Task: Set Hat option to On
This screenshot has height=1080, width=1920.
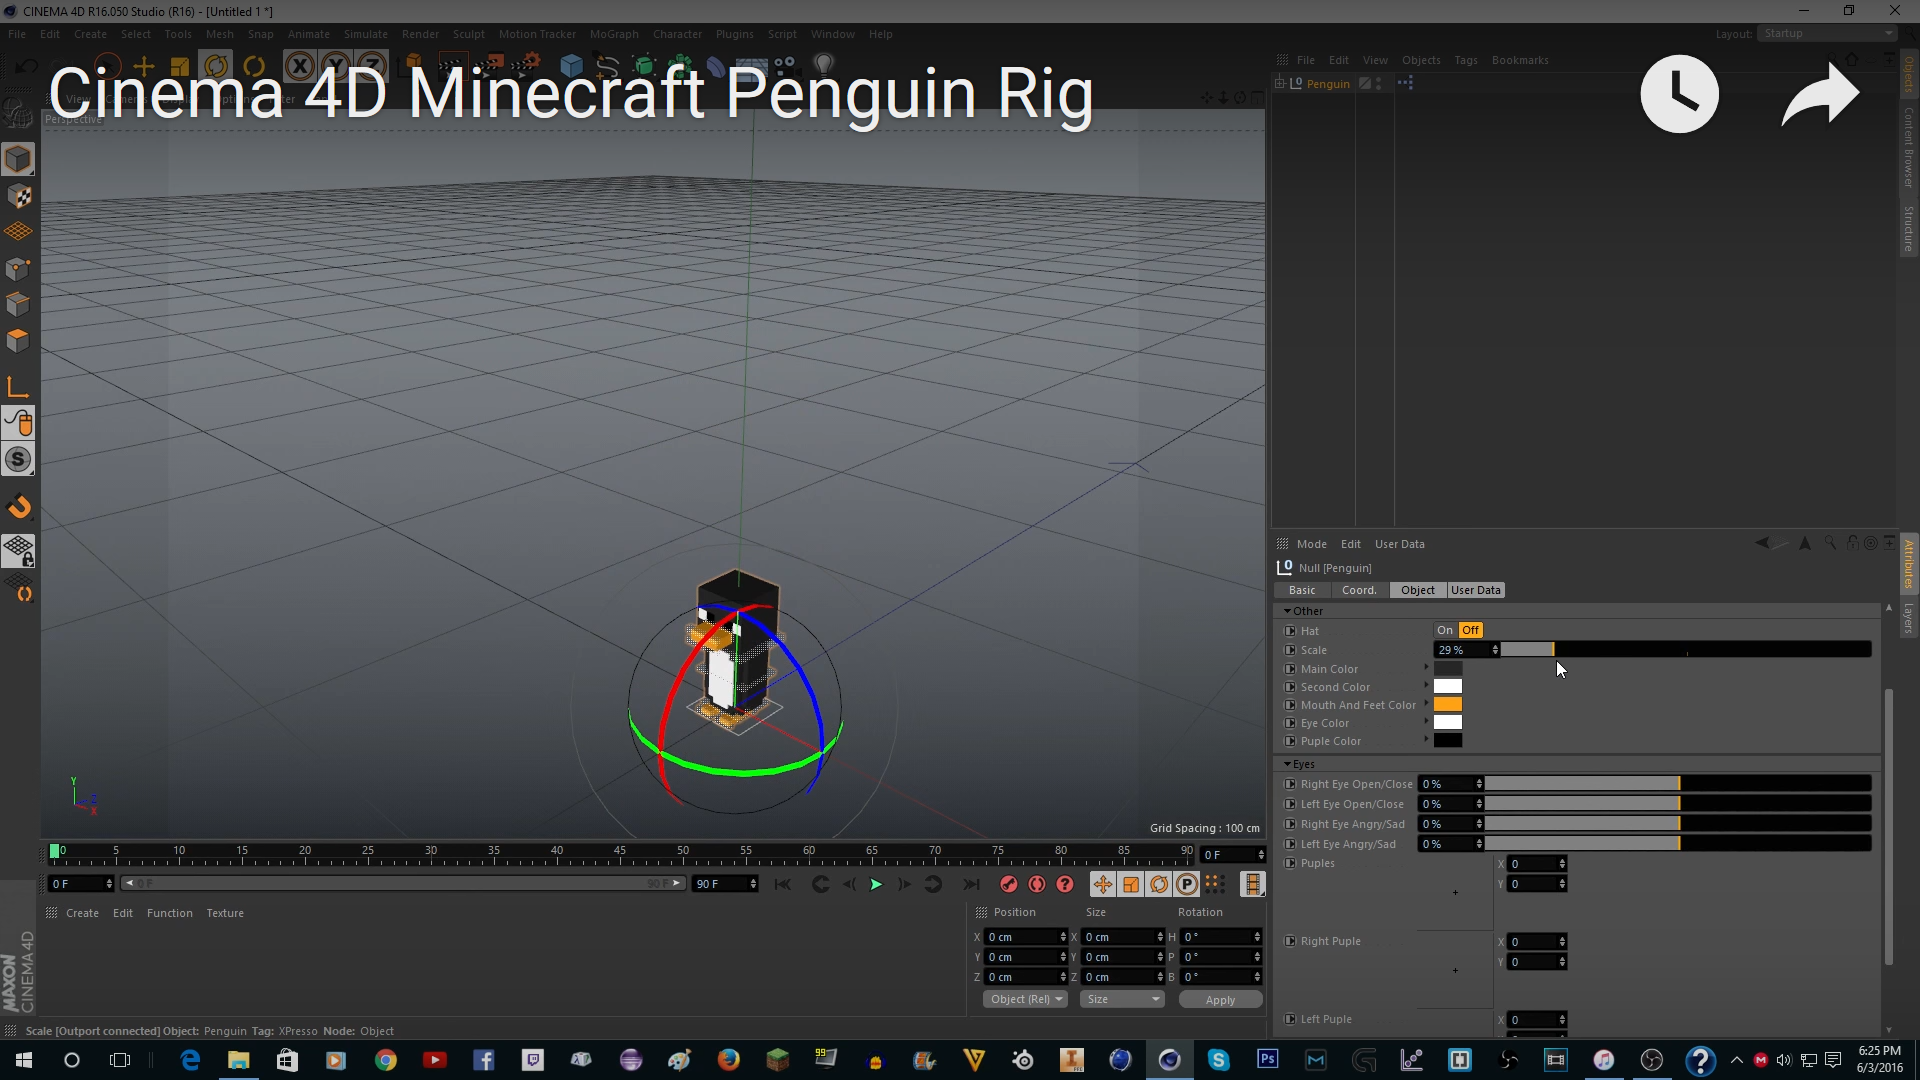Action: coord(1445,630)
